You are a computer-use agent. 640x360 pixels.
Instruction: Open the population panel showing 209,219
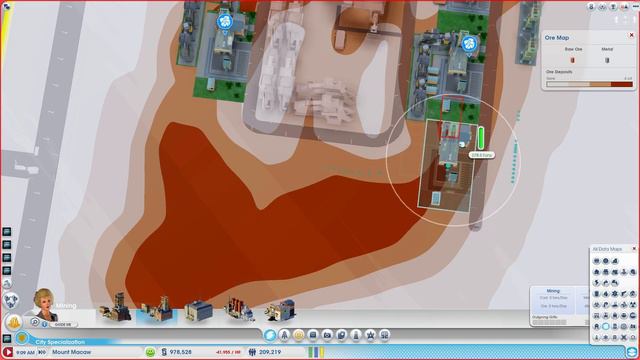265,352
